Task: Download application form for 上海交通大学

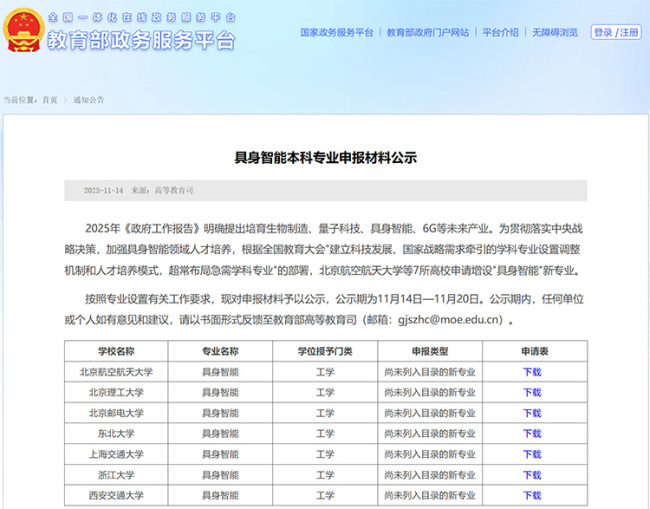Action: [531, 454]
